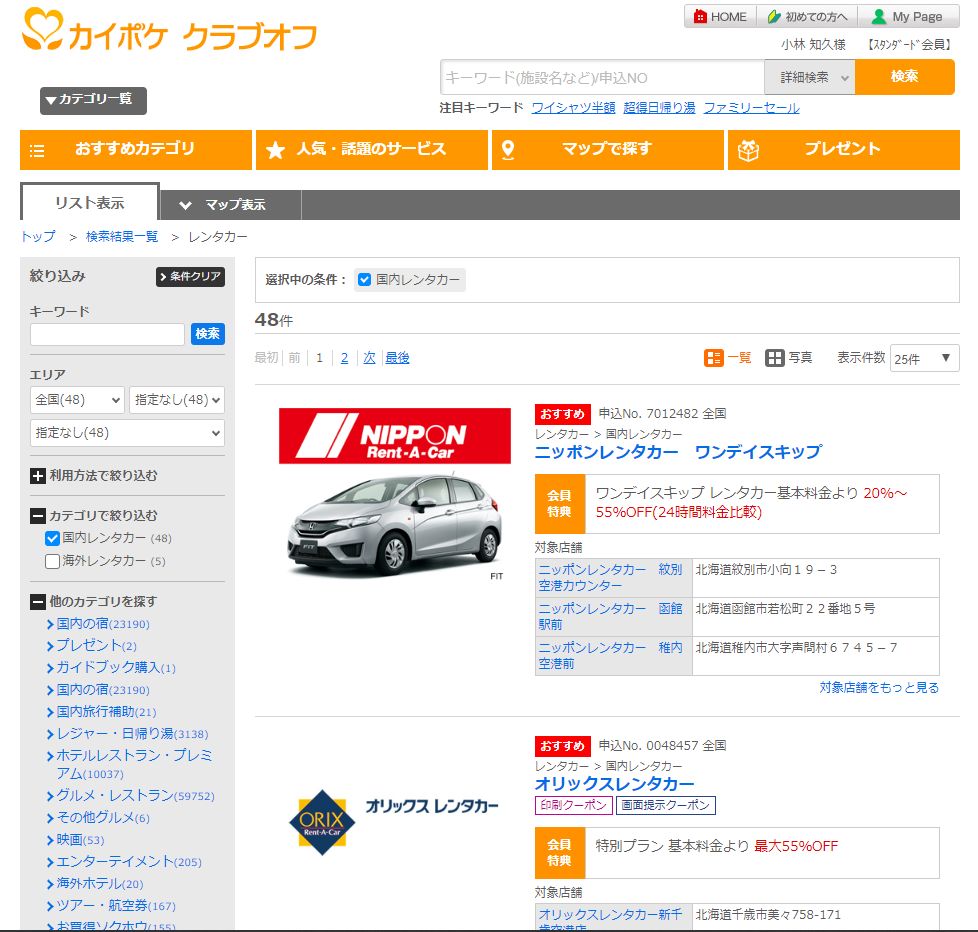Click the NIPPON Rent-A-Car logo image
The height and width of the screenshot is (932, 978).
(395, 435)
